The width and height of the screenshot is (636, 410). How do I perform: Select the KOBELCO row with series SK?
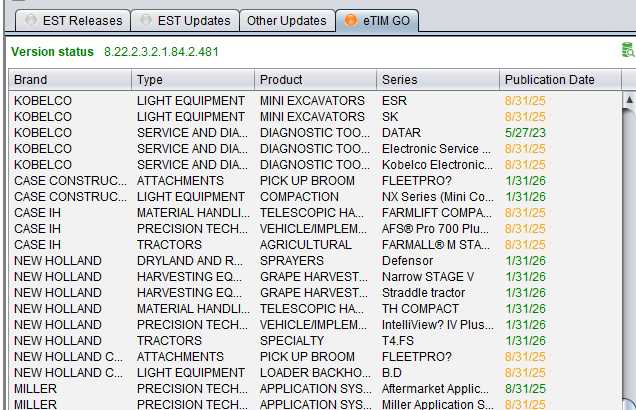[x=315, y=117]
